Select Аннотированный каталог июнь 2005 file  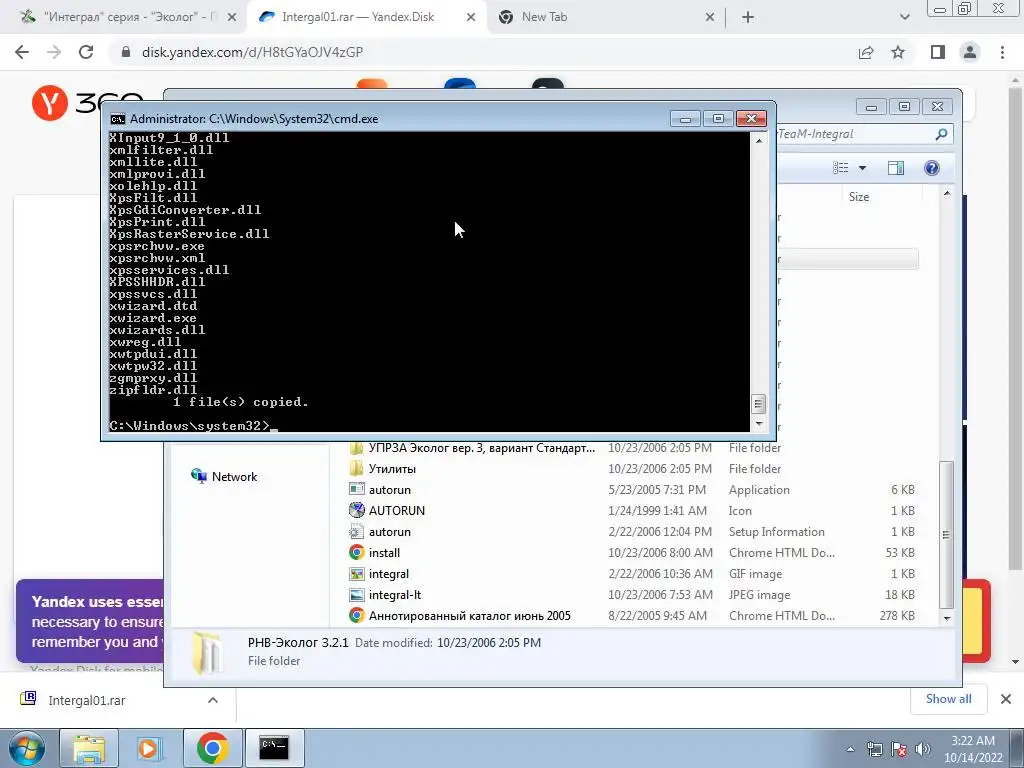click(631, 616)
